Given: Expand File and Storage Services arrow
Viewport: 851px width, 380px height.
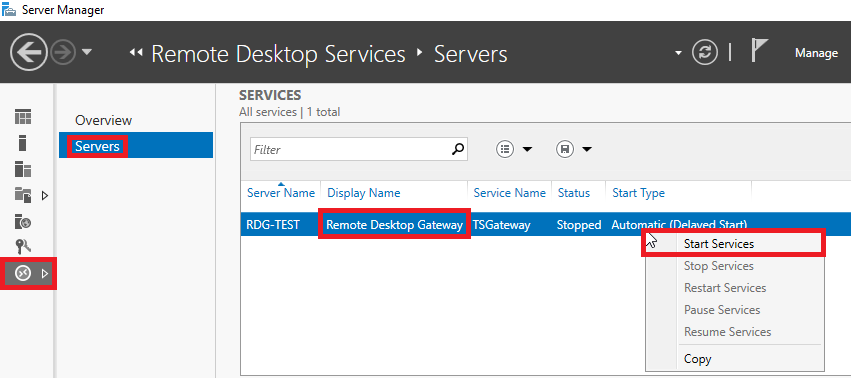Looking at the screenshot, I should [45, 195].
